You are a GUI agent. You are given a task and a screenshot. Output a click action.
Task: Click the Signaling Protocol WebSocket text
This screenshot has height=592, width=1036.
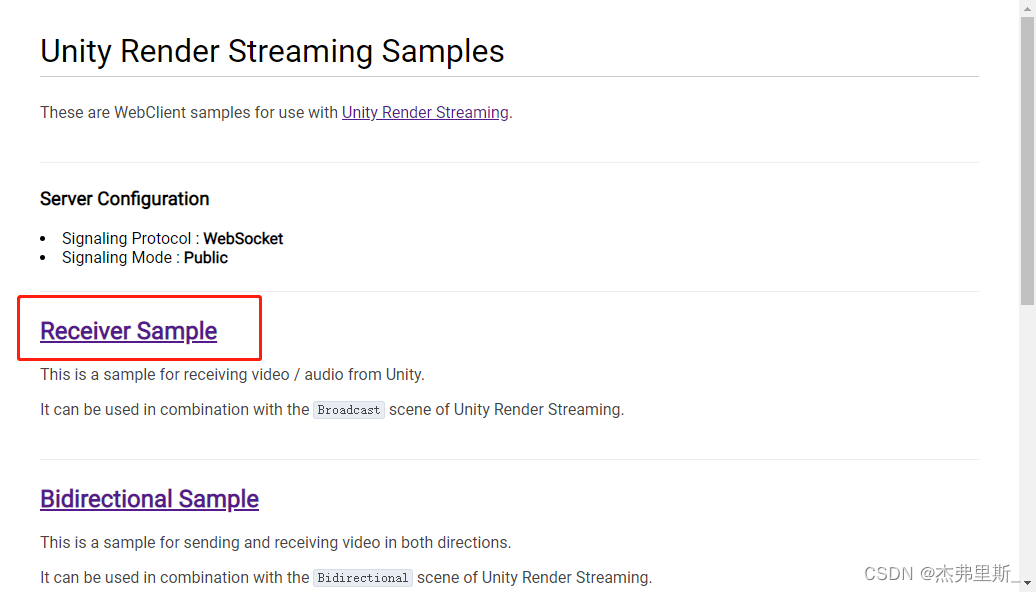172,238
